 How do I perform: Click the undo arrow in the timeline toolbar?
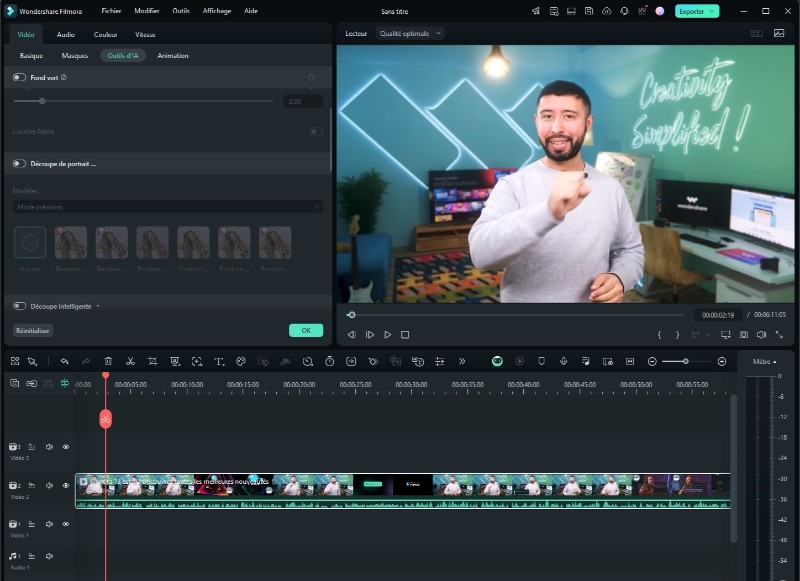64,362
